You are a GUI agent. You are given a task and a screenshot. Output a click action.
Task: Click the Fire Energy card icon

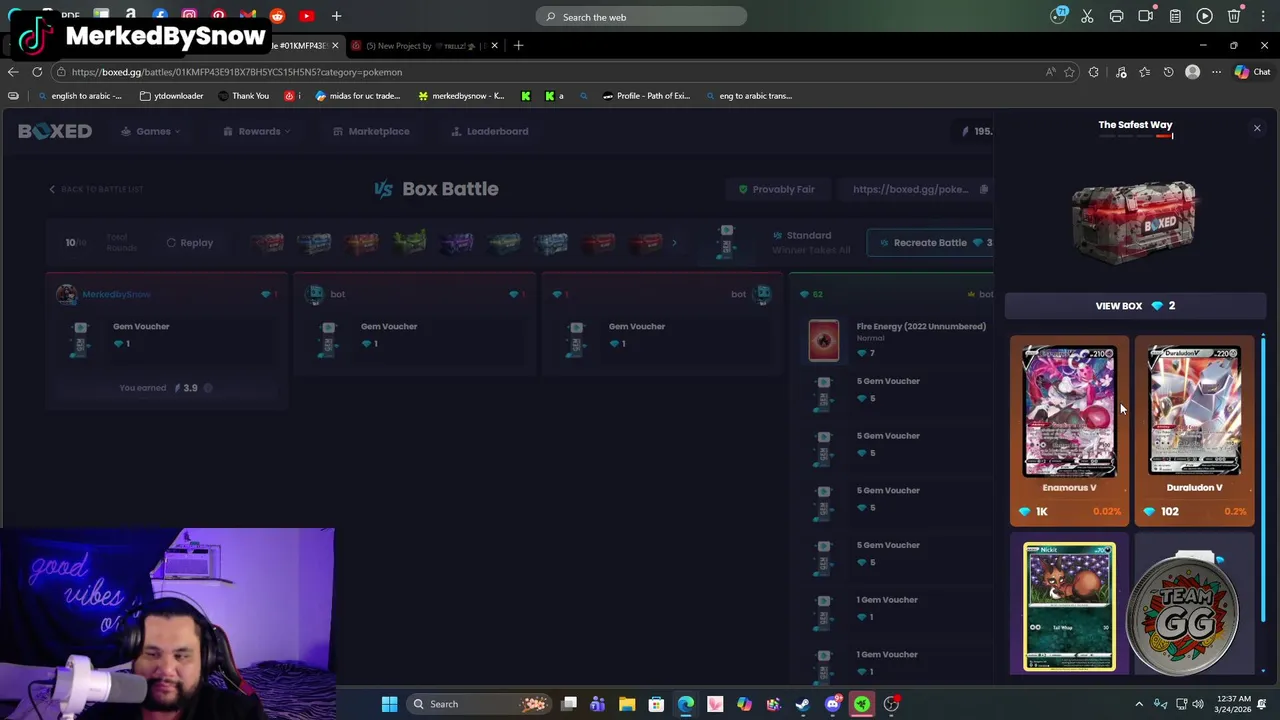(x=824, y=340)
